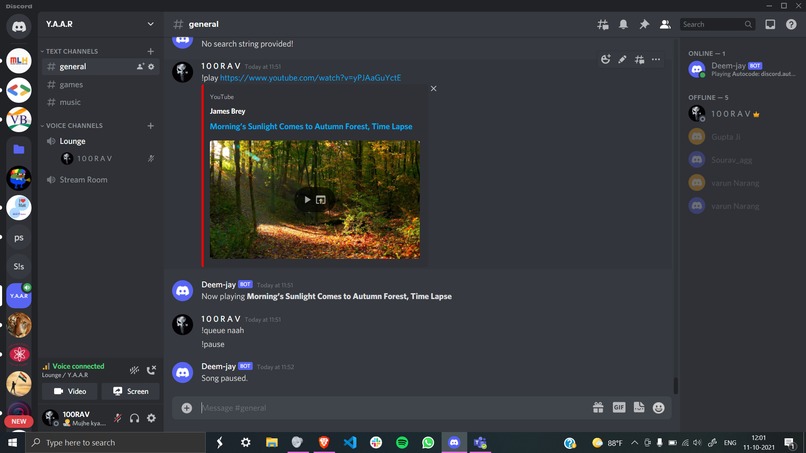Open WhatsApp from the taskbar
The height and width of the screenshot is (453, 806).
click(428, 443)
